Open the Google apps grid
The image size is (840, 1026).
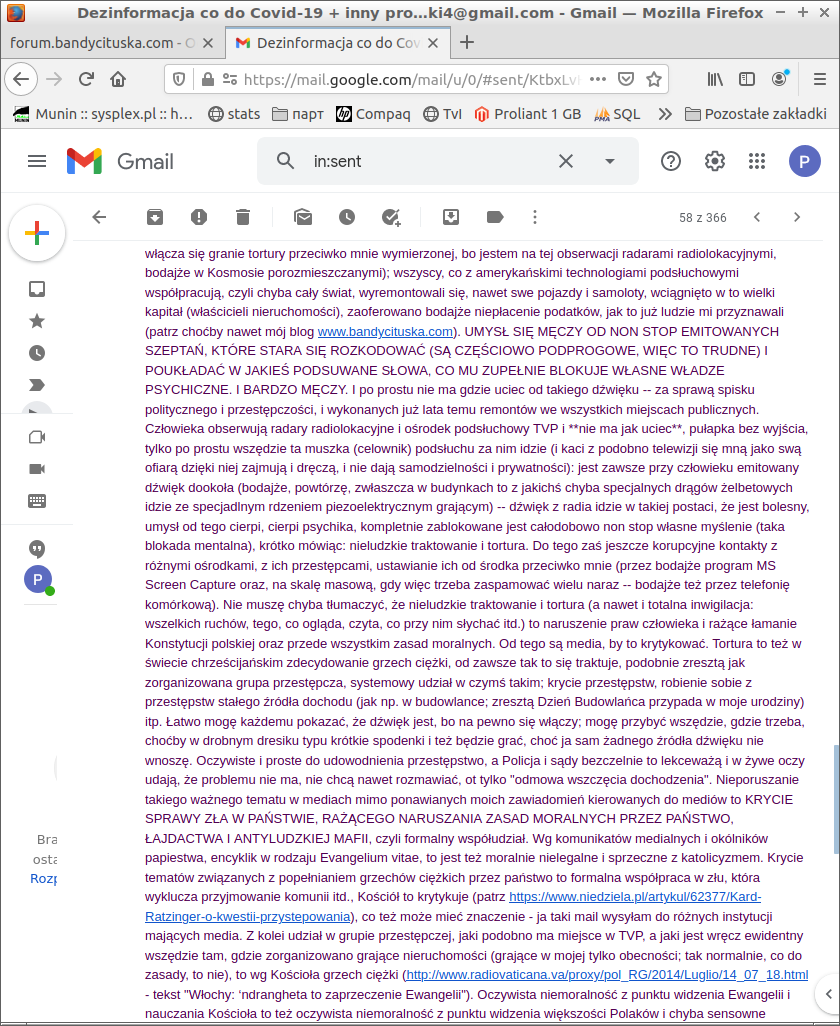[757, 161]
